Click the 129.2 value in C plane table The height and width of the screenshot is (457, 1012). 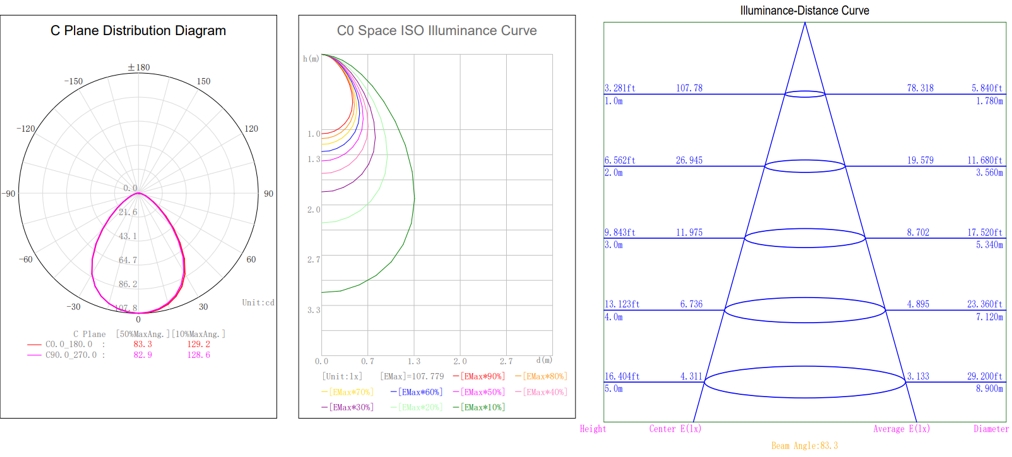tap(197, 345)
